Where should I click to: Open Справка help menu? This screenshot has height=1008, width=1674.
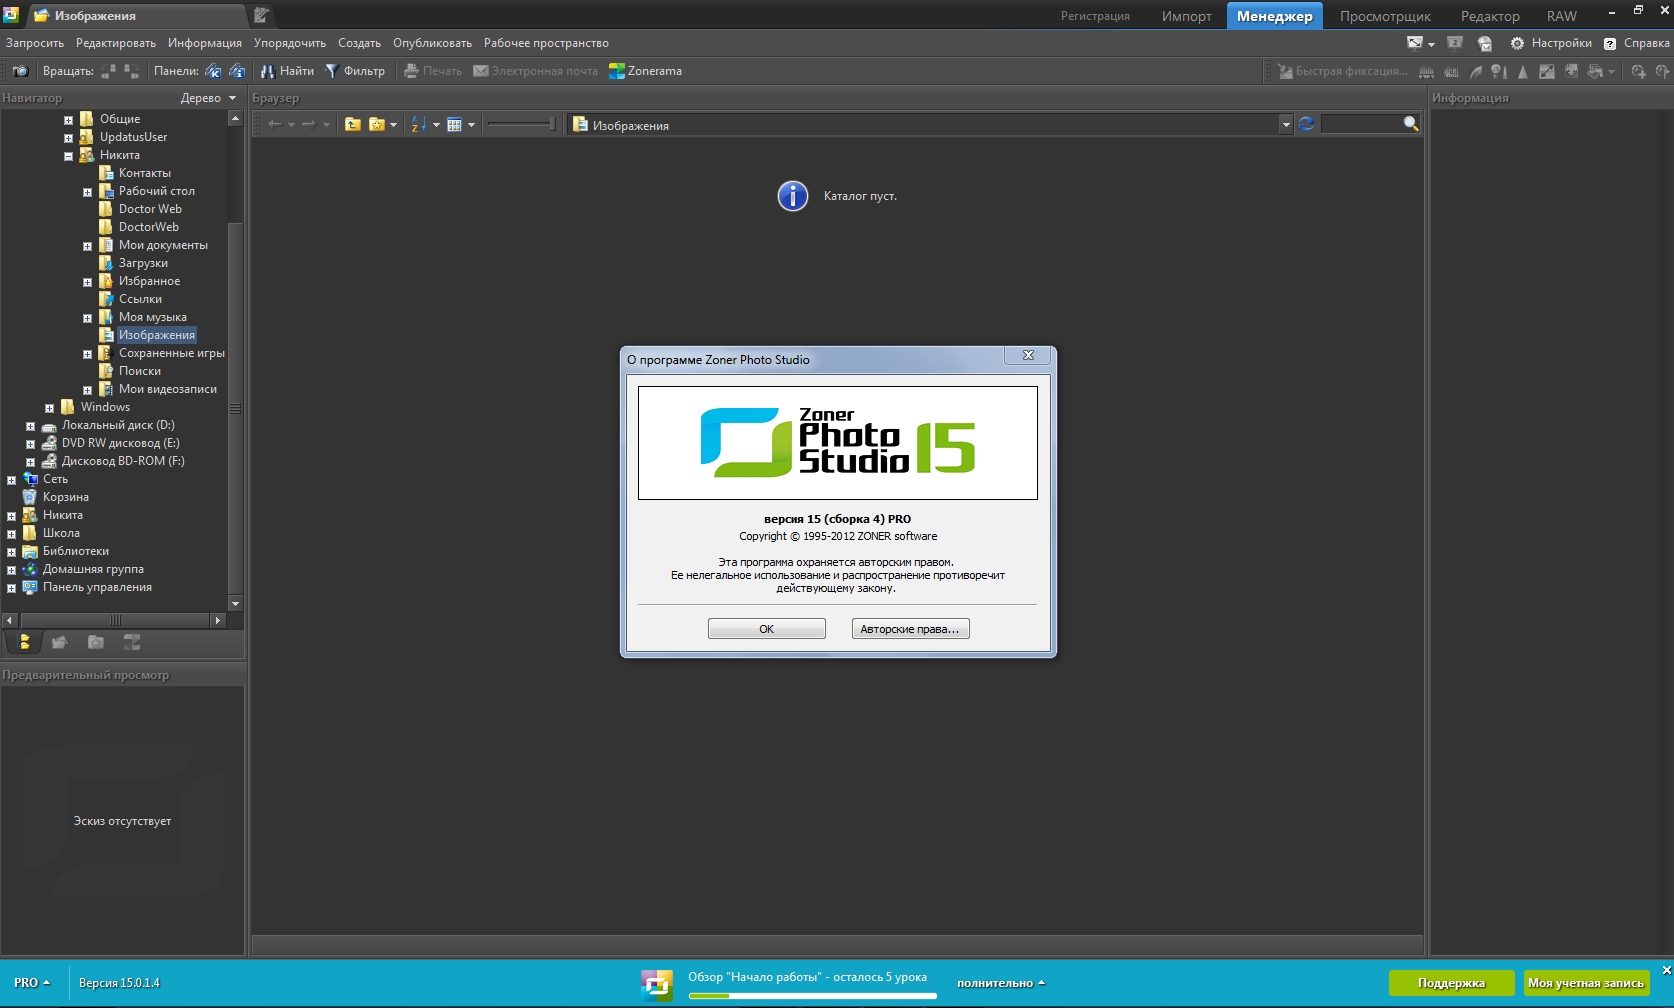1637,43
